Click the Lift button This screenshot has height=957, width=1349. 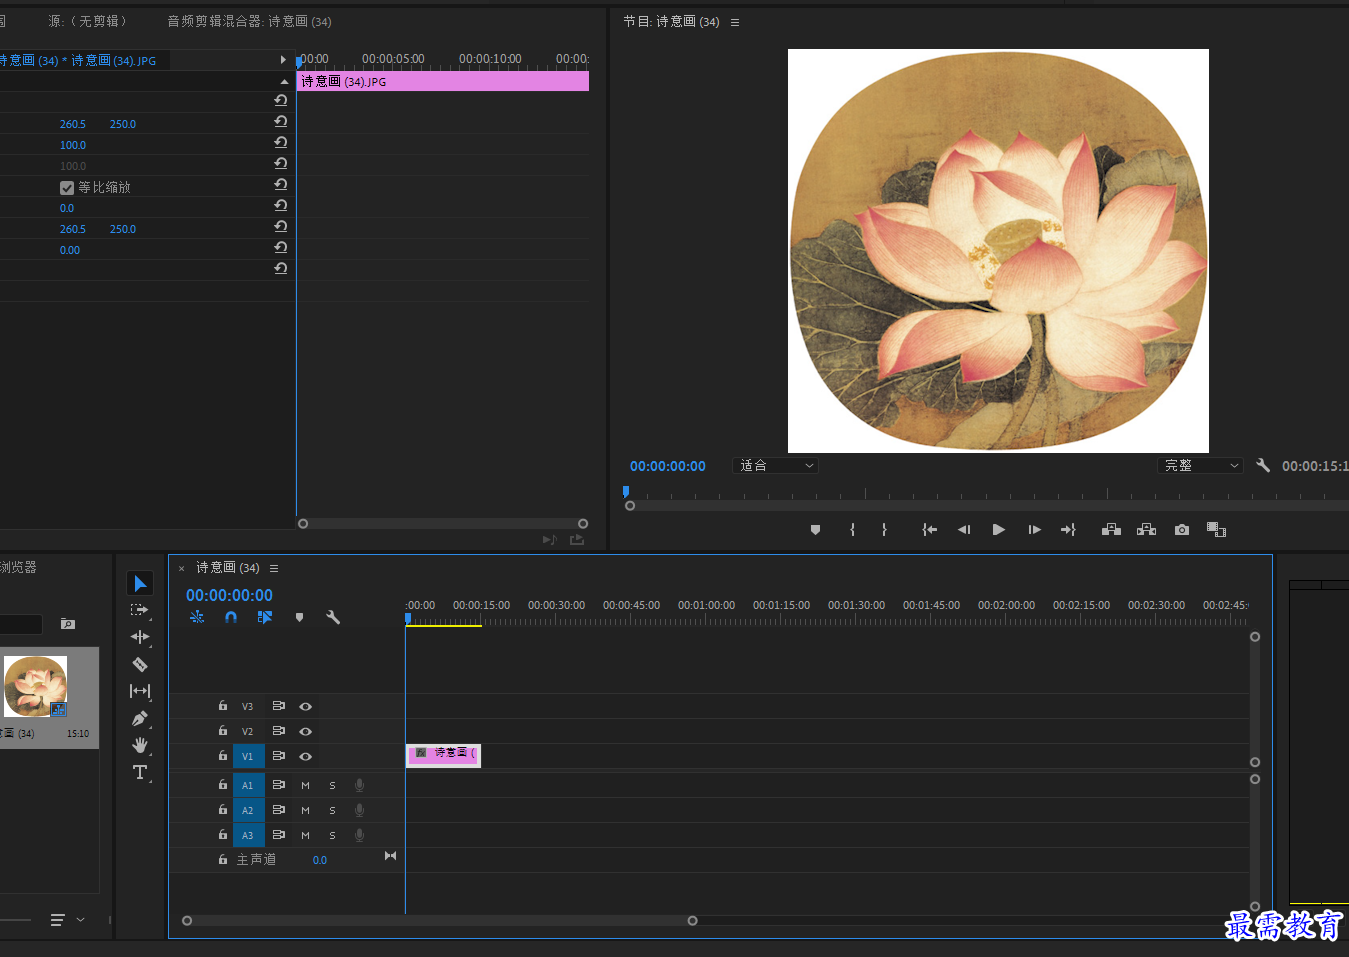[1111, 530]
